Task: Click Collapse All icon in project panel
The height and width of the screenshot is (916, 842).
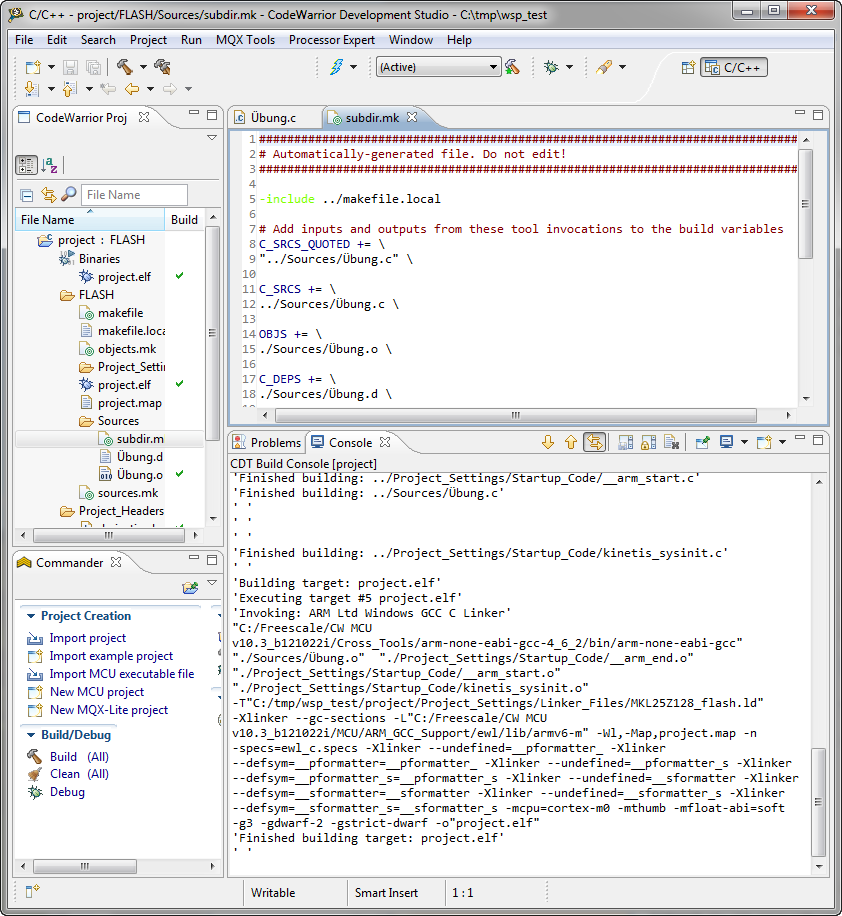Action: pyautogui.click(x=27, y=195)
